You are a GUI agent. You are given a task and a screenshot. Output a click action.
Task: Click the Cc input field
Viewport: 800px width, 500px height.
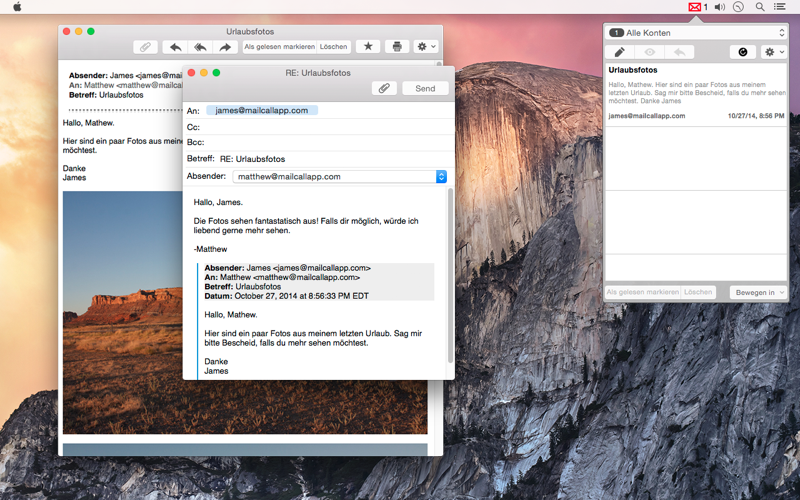(x=327, y=127)
